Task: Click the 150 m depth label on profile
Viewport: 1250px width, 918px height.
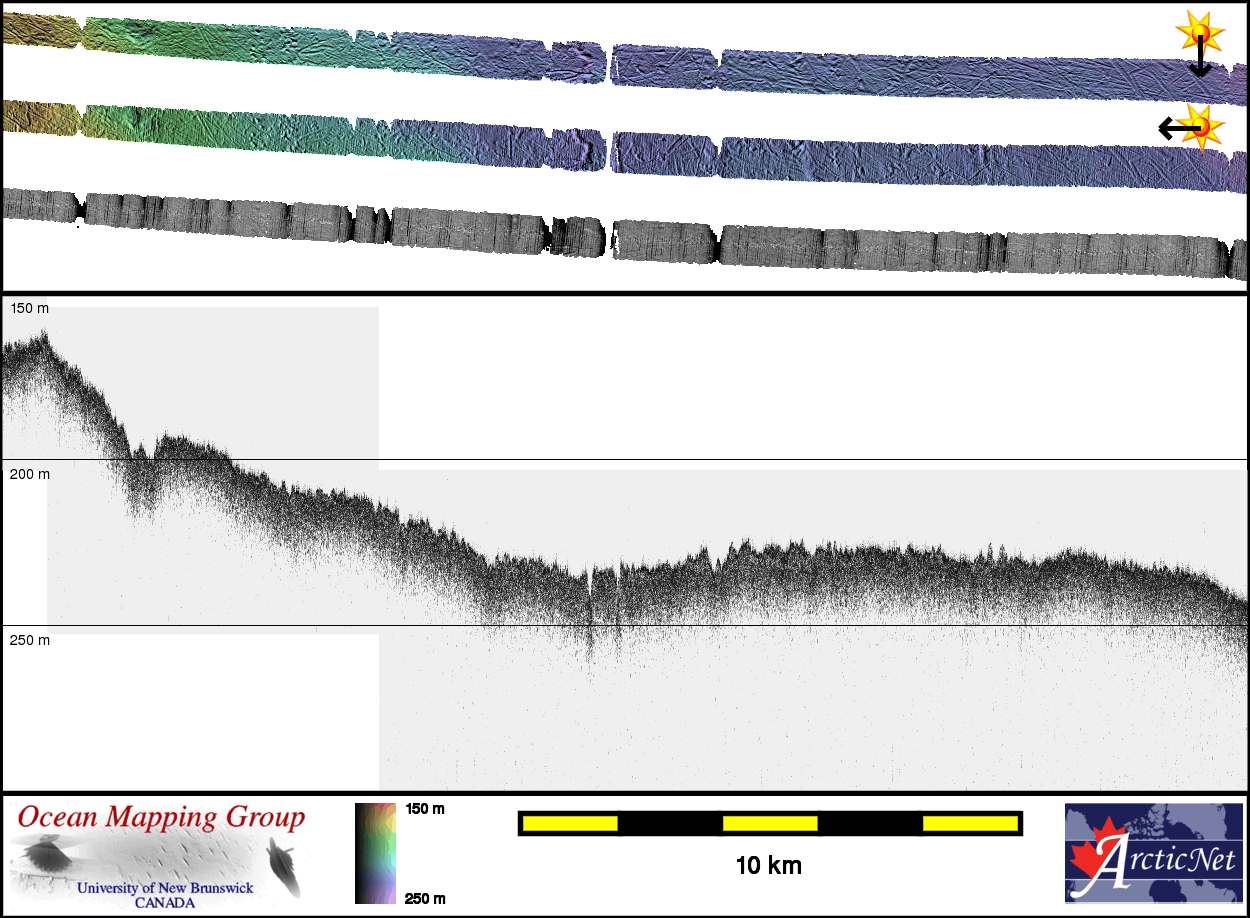Action: [29, 309]
